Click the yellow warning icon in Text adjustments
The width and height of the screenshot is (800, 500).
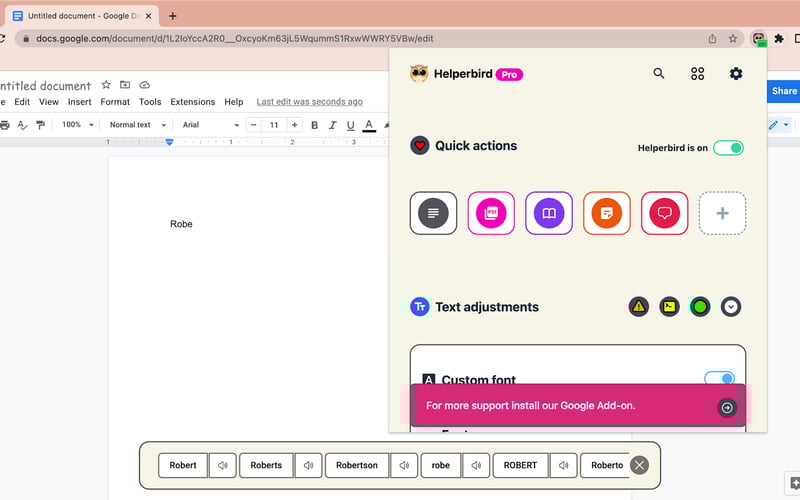tap(639, 307)
